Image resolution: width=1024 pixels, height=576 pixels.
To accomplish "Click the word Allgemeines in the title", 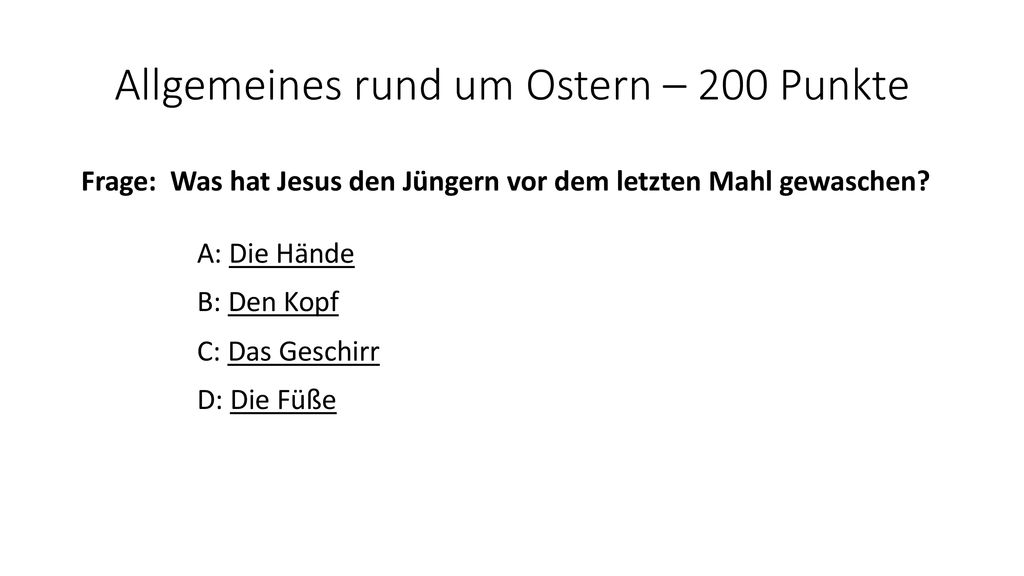I will (229, 87).
